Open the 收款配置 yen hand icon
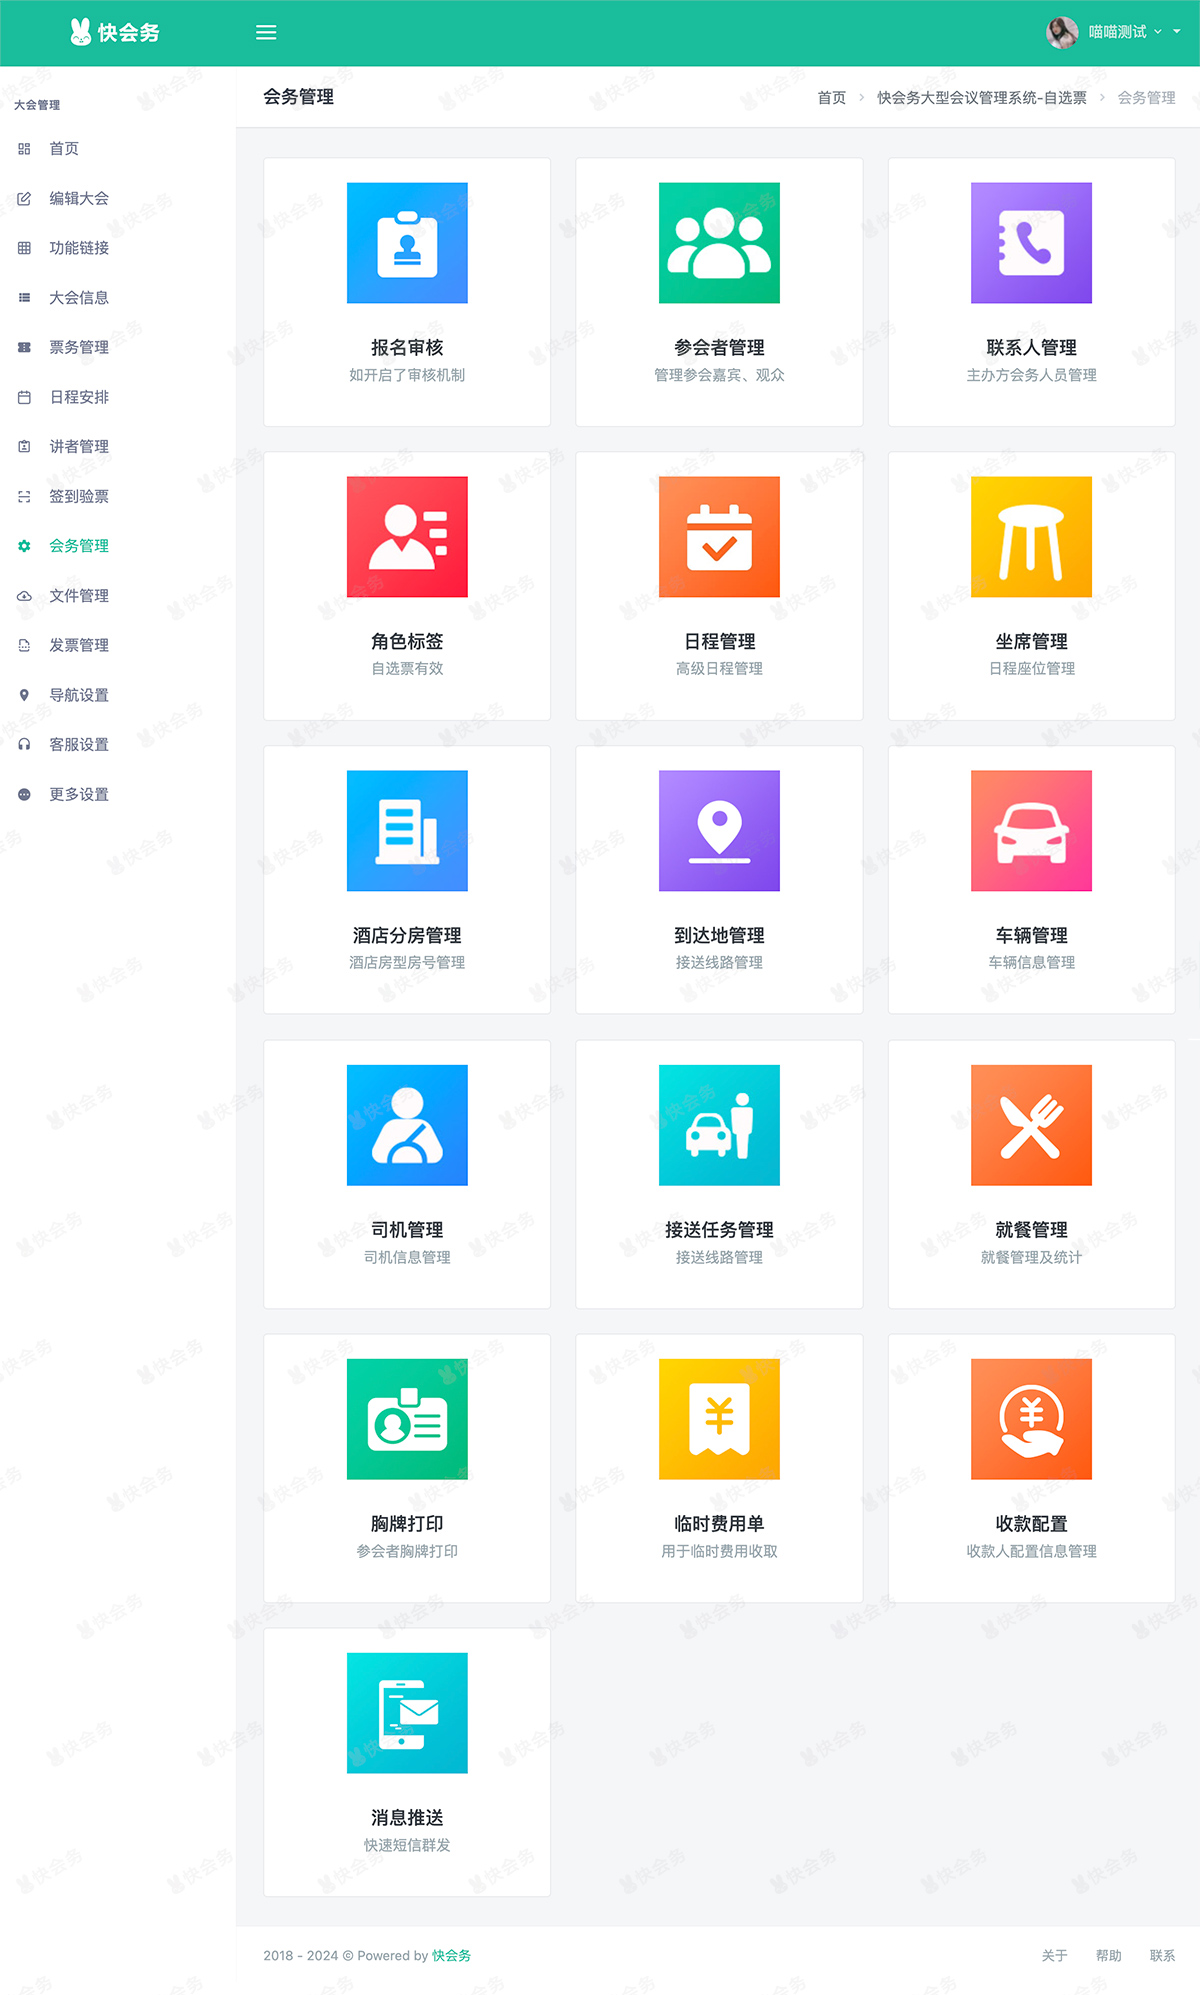The image size is (1200, 1995). pos(1031,1419)
